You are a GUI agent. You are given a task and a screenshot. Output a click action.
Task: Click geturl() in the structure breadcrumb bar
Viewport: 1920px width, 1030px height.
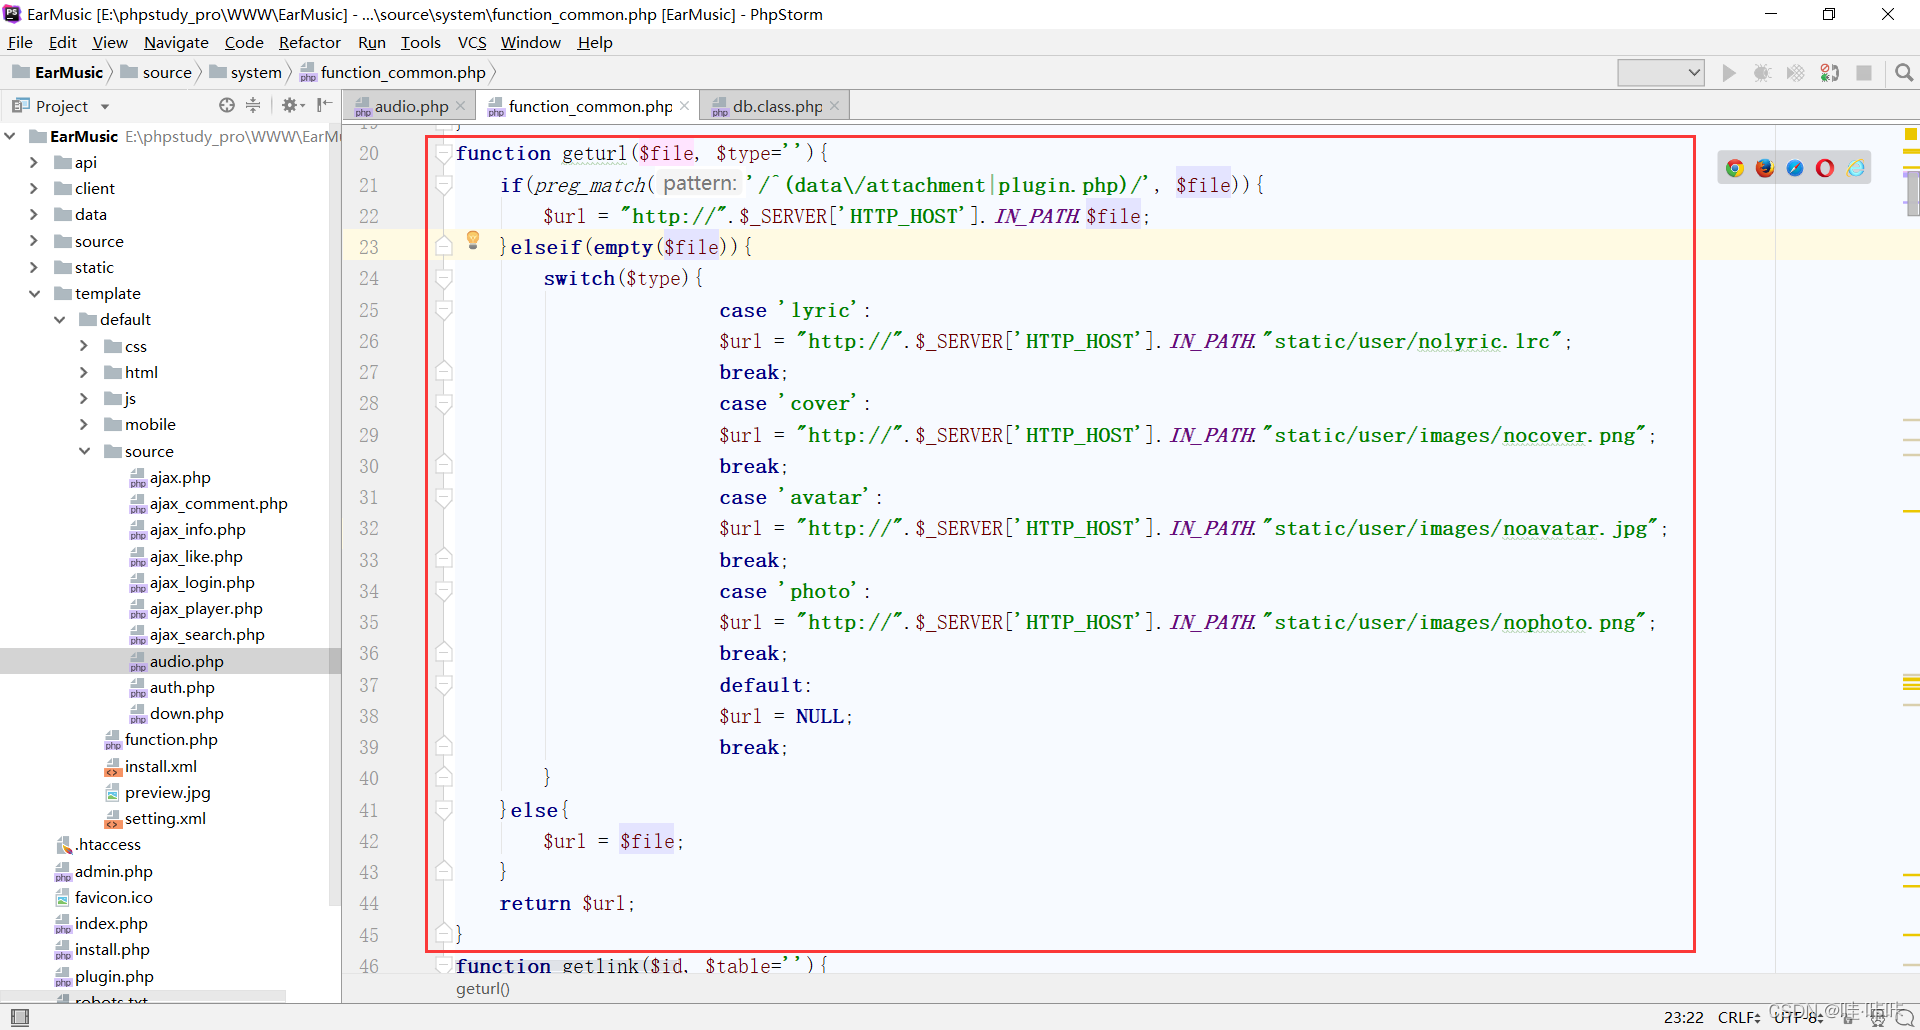[483, 989]
